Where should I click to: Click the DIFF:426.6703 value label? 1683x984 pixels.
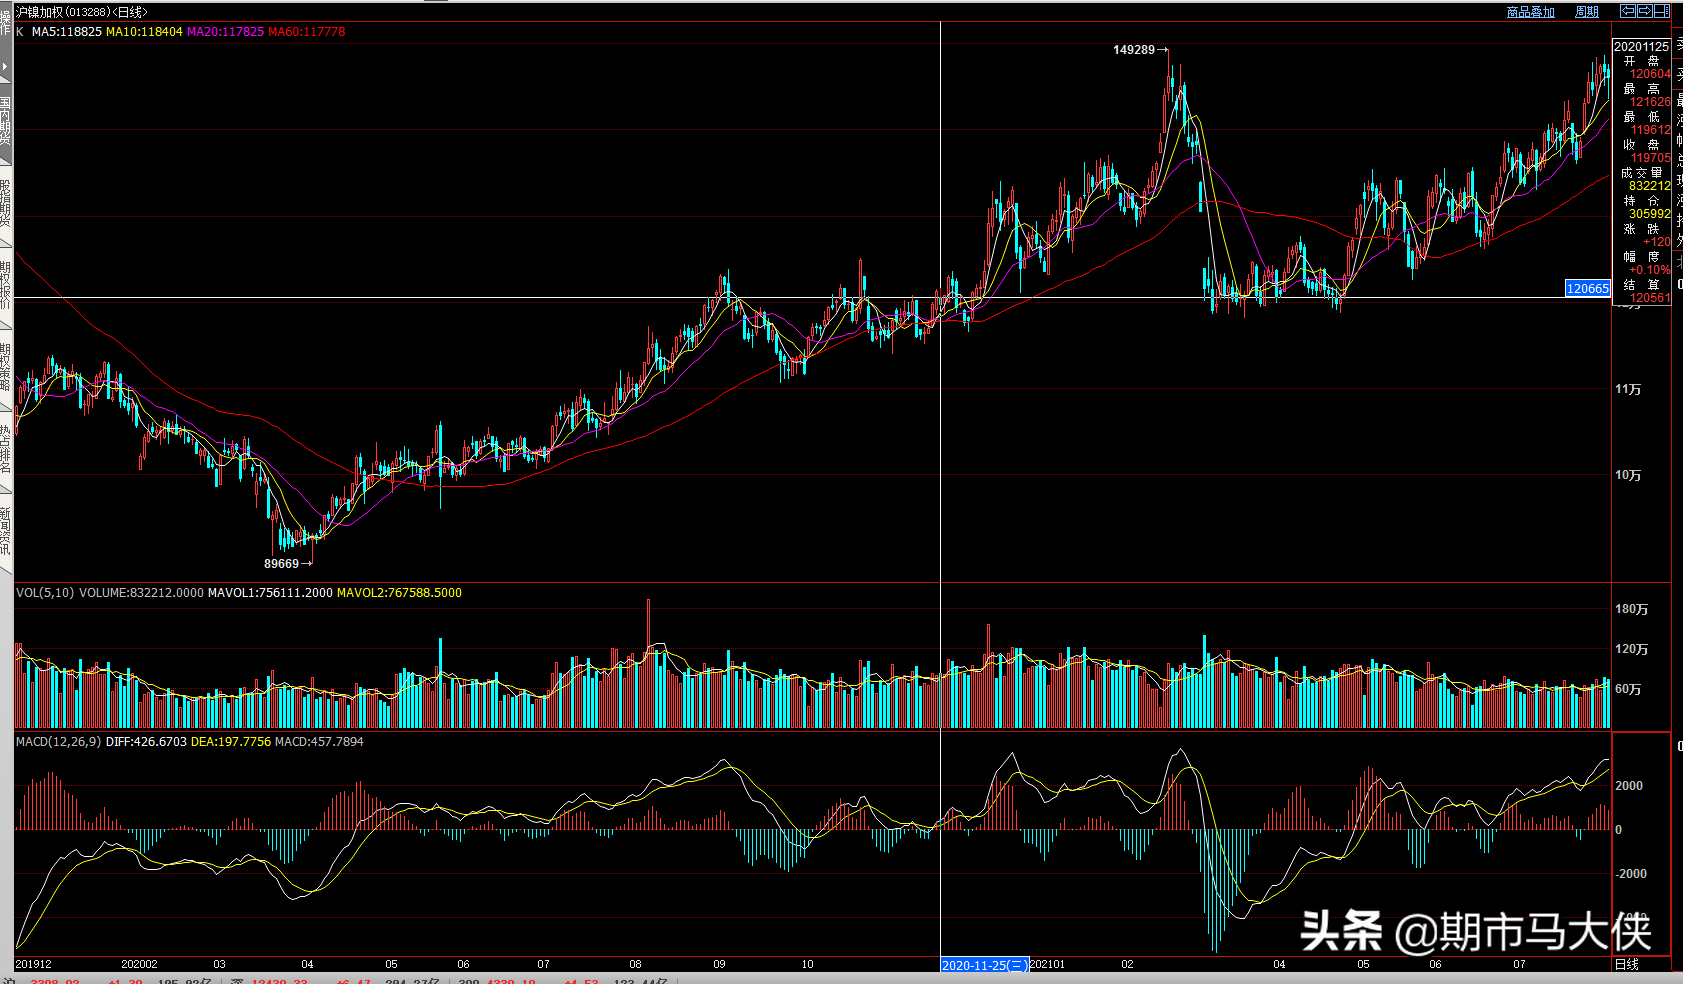click(146, 742)
